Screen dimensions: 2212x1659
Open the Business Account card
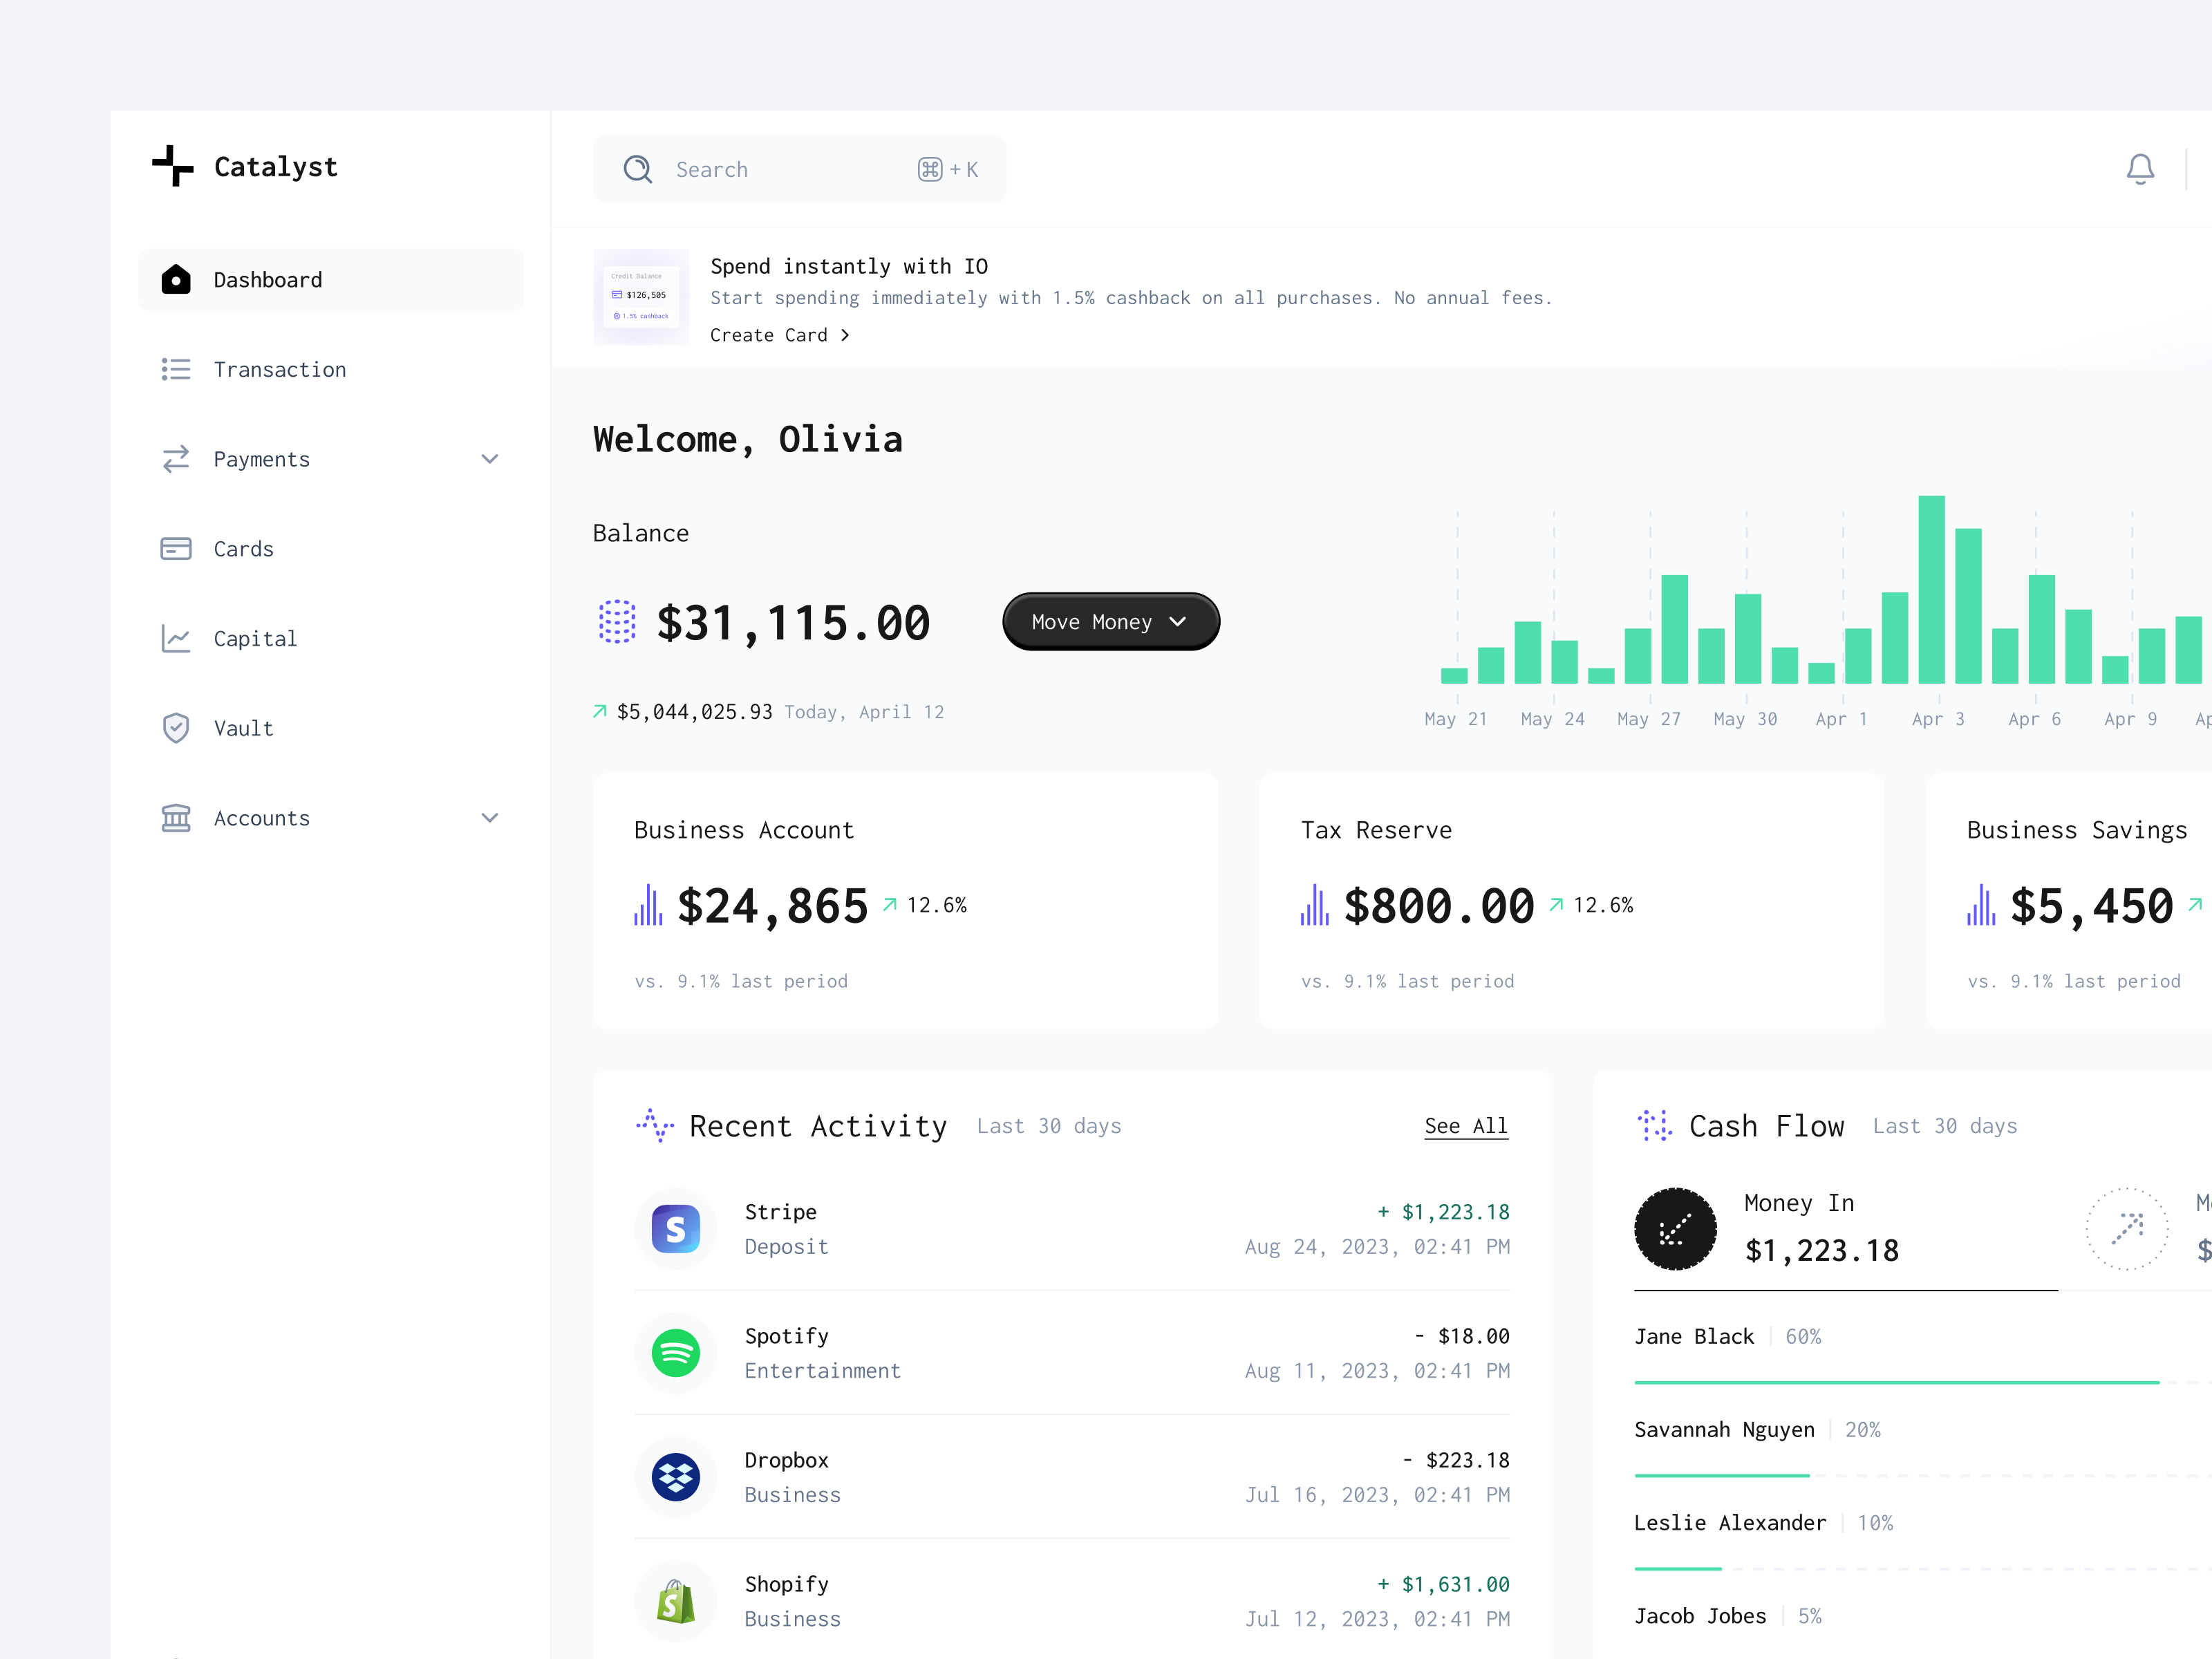click(x=906, y=901)
